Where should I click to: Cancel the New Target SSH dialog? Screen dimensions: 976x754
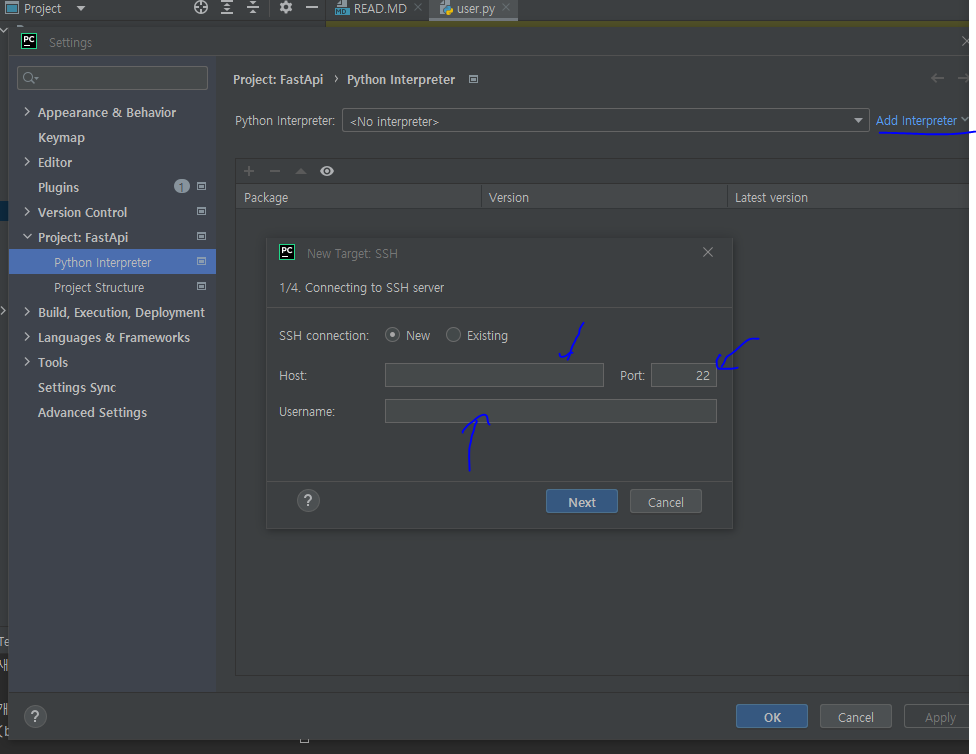665,502
